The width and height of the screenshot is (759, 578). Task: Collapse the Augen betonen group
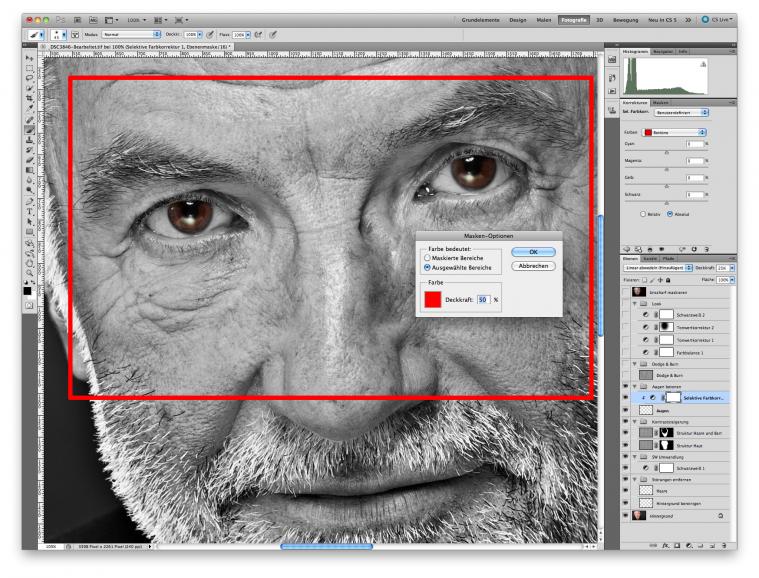tap(635, 386)
